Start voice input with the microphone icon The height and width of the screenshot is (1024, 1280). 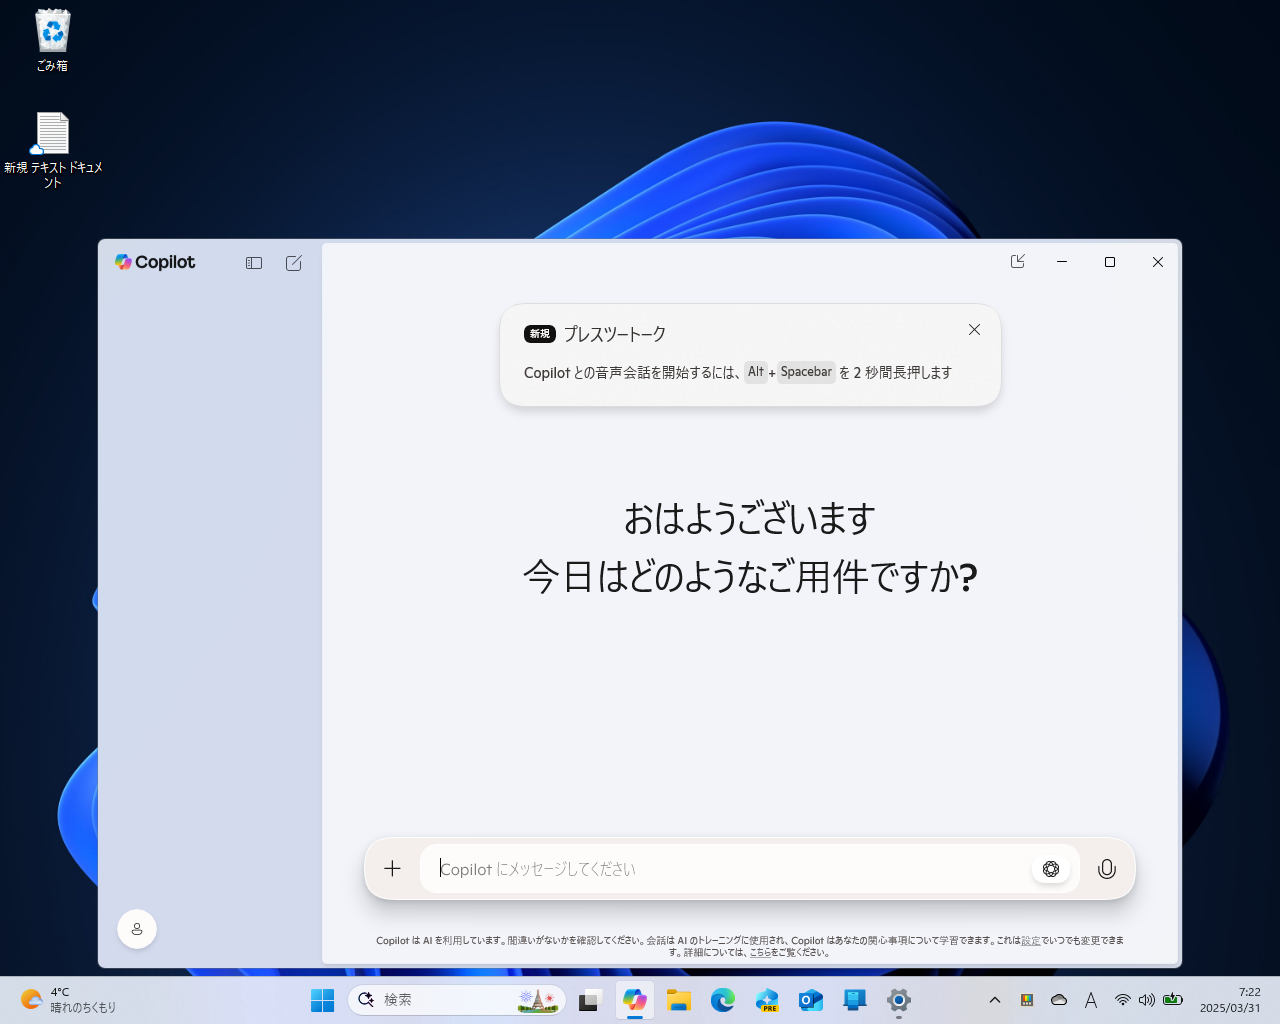[1107, 868]
